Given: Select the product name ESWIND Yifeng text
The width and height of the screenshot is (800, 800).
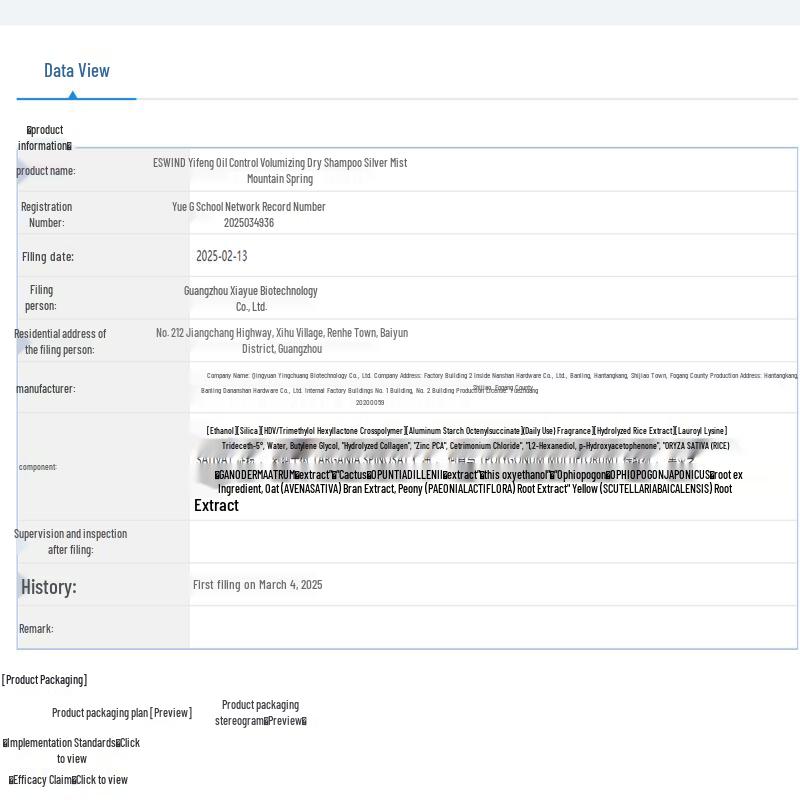Looking at the screenshot, I should pyautogui.click(x=280, y=170).
